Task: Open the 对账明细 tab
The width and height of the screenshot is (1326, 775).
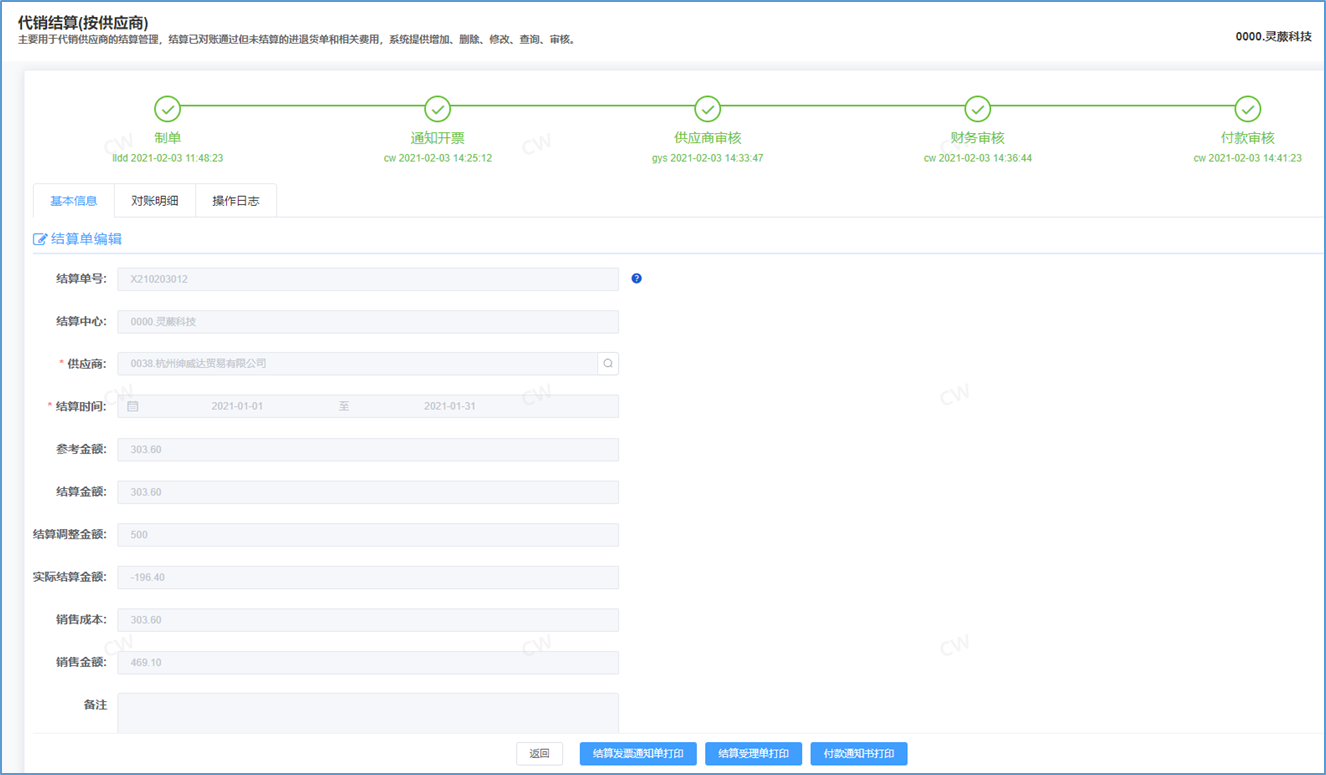Action: pos(155,201)
